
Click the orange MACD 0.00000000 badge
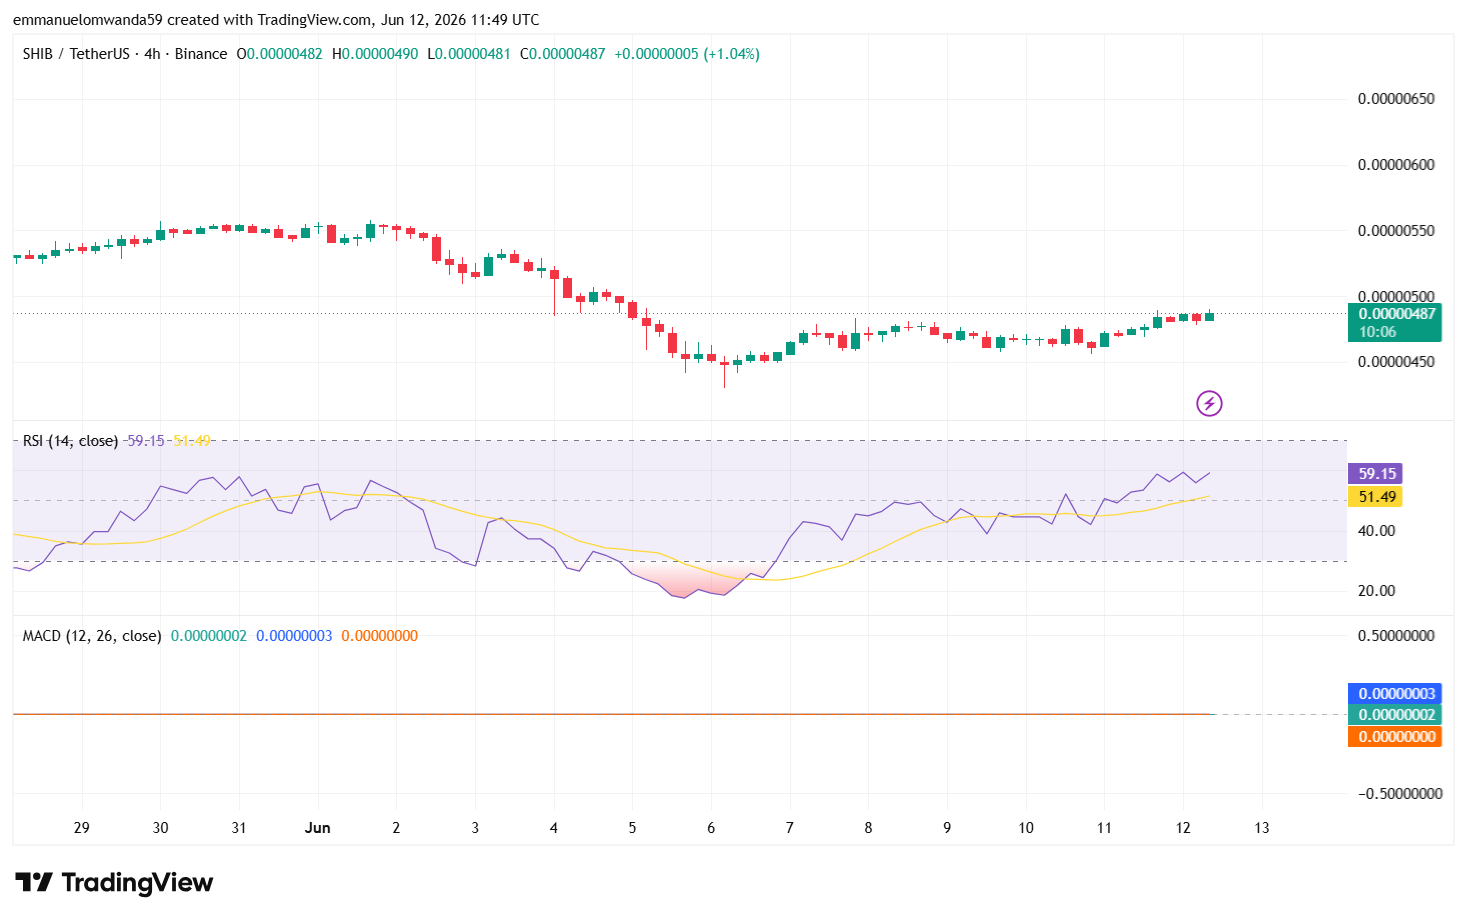coord(1394,736)
